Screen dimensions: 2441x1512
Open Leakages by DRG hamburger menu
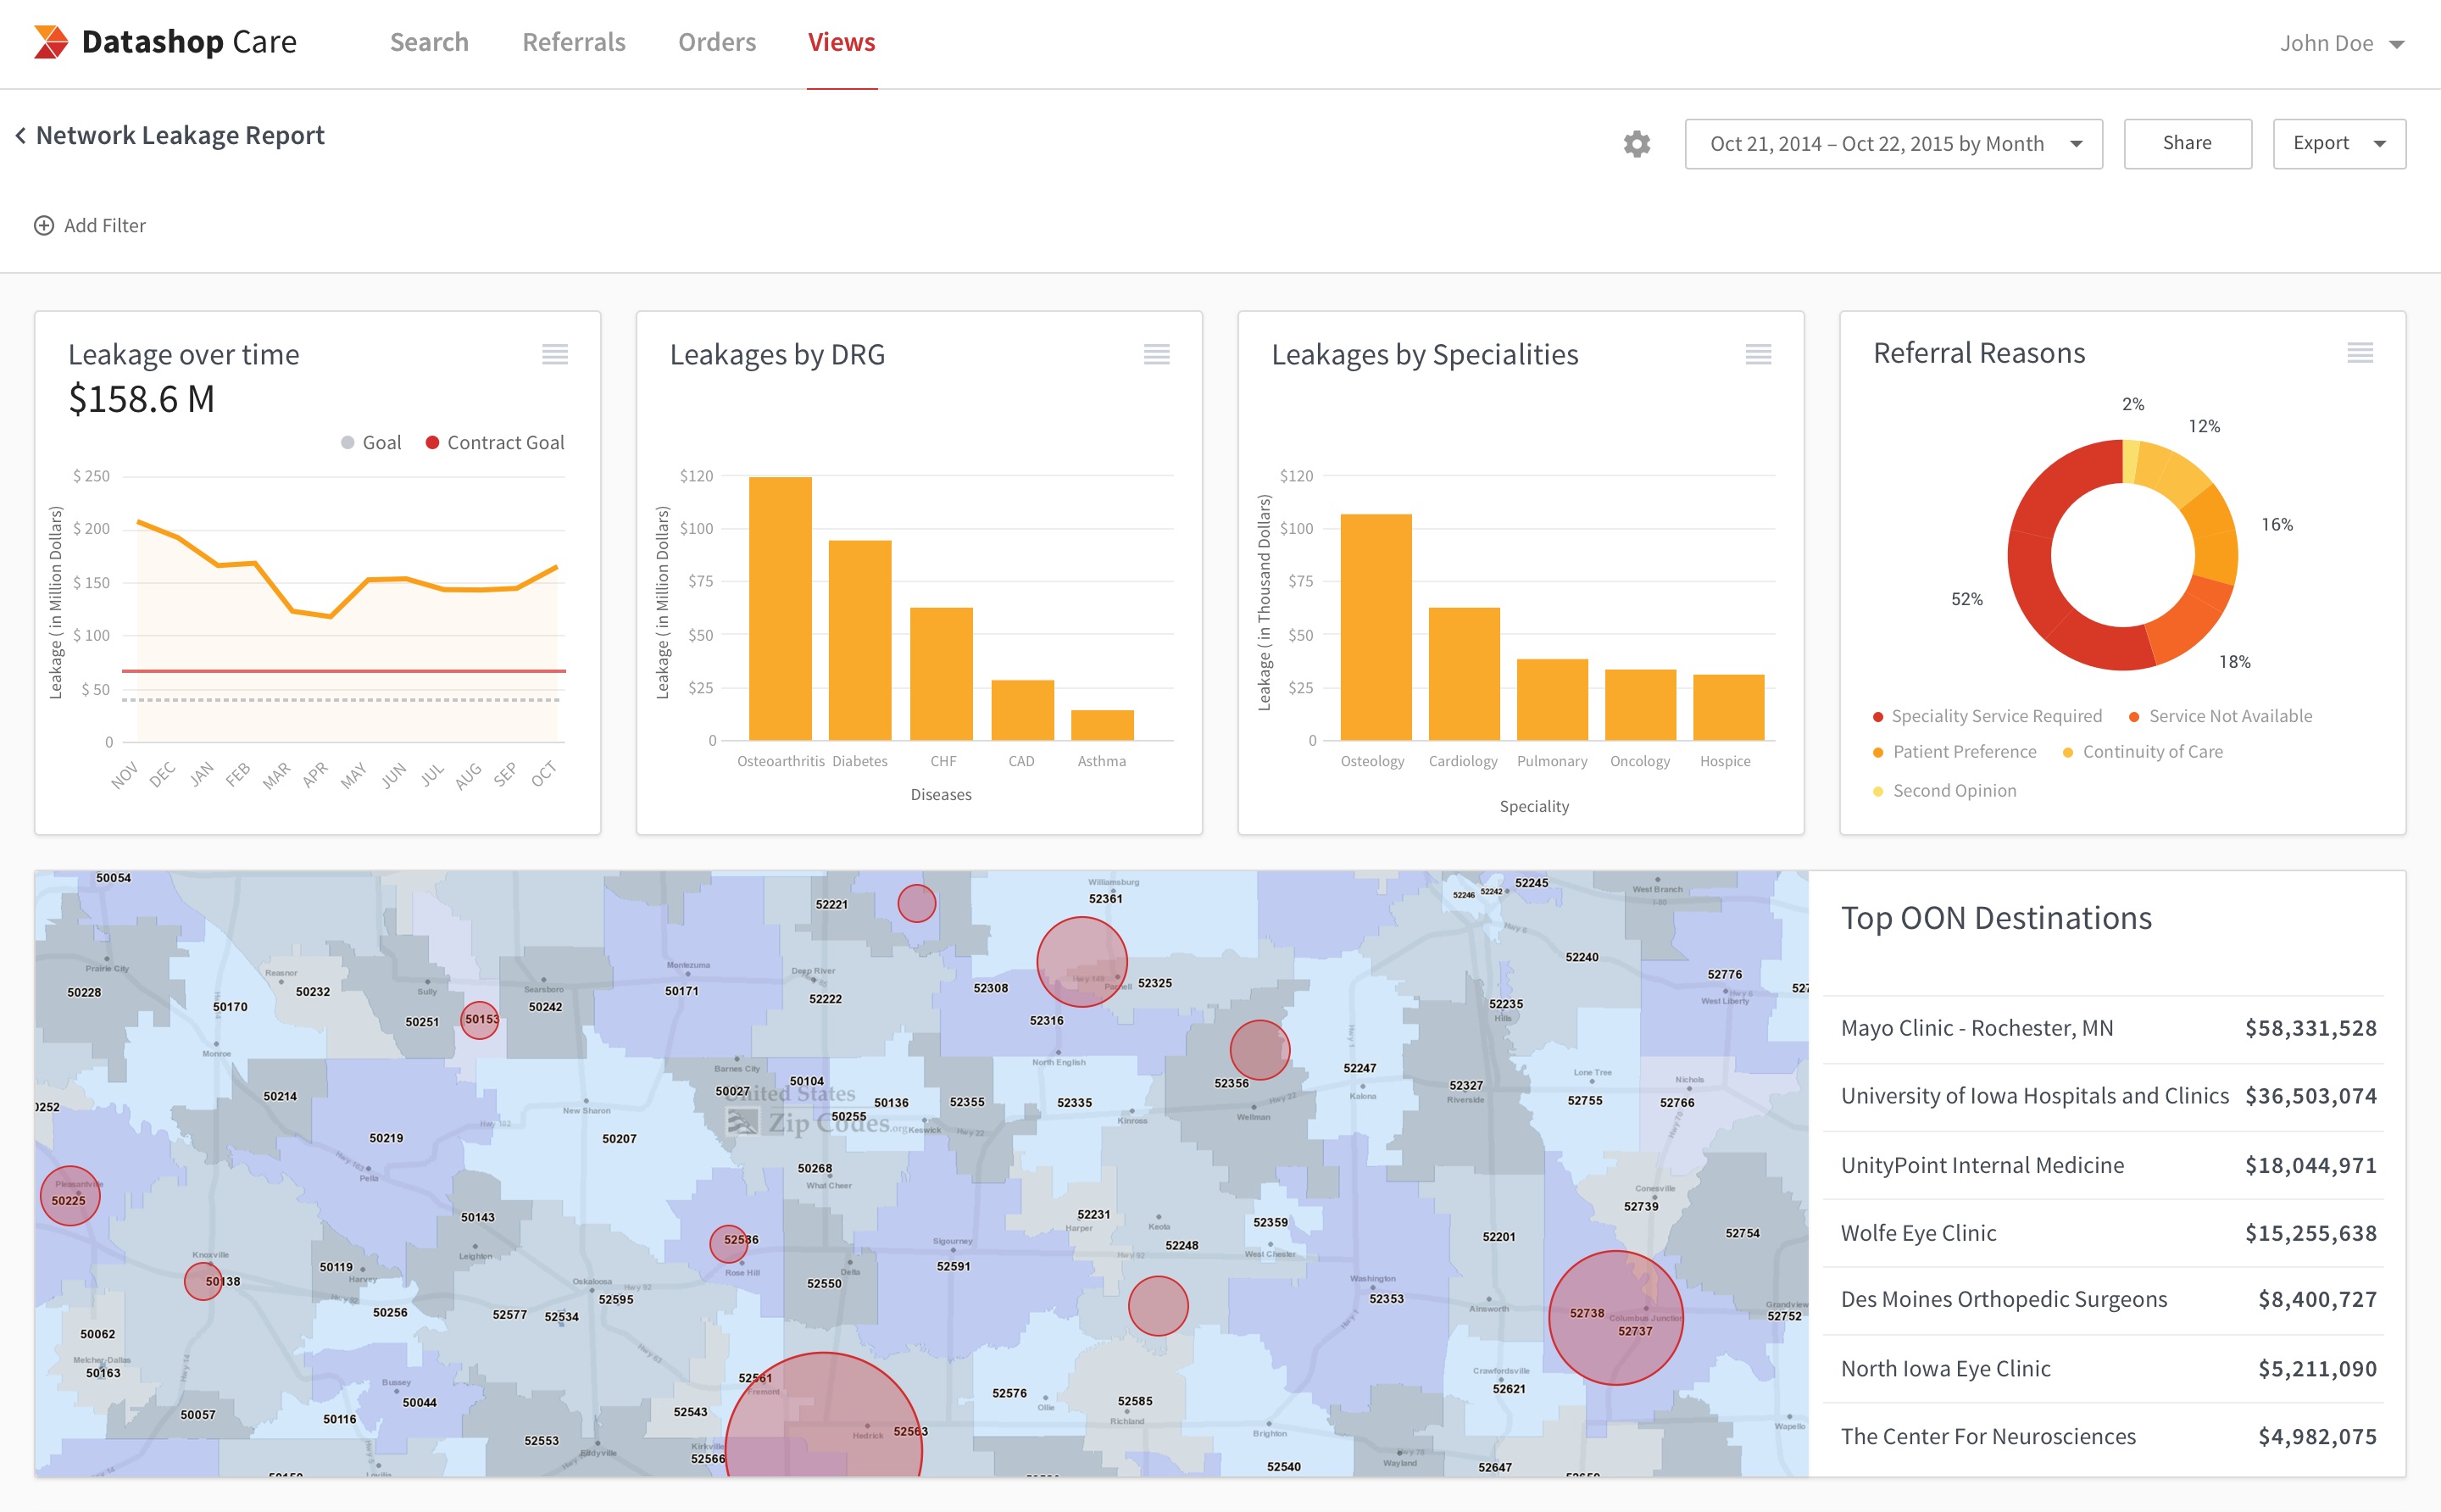pos(1156,354)
